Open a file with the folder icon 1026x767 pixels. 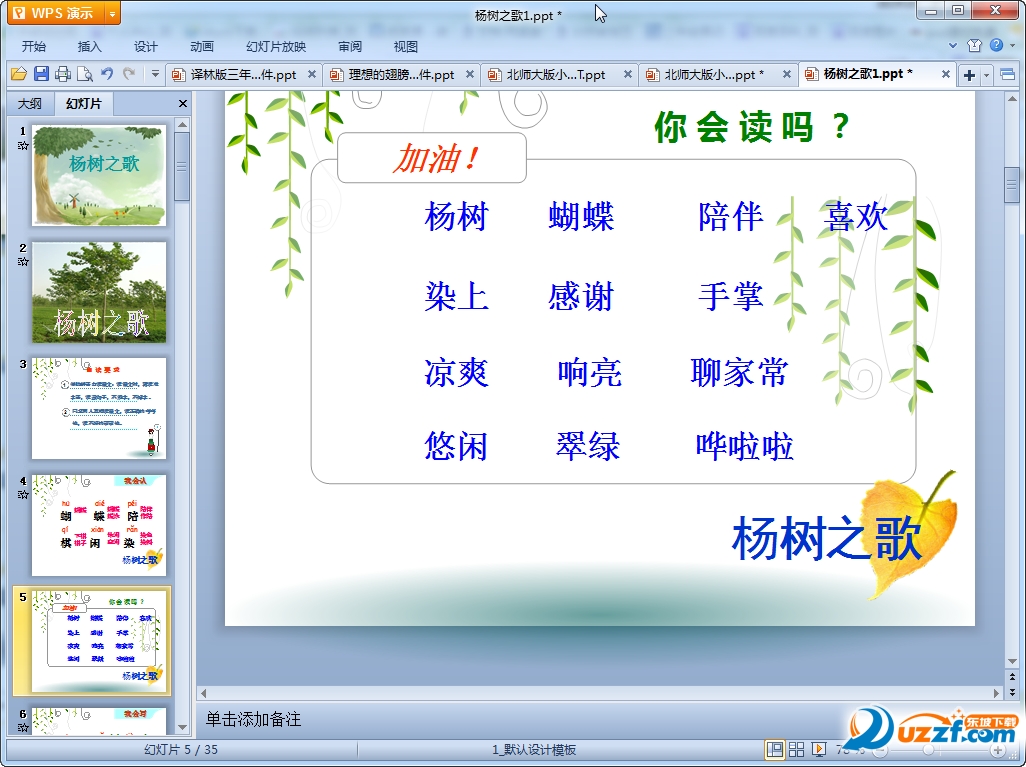[19, 74]
